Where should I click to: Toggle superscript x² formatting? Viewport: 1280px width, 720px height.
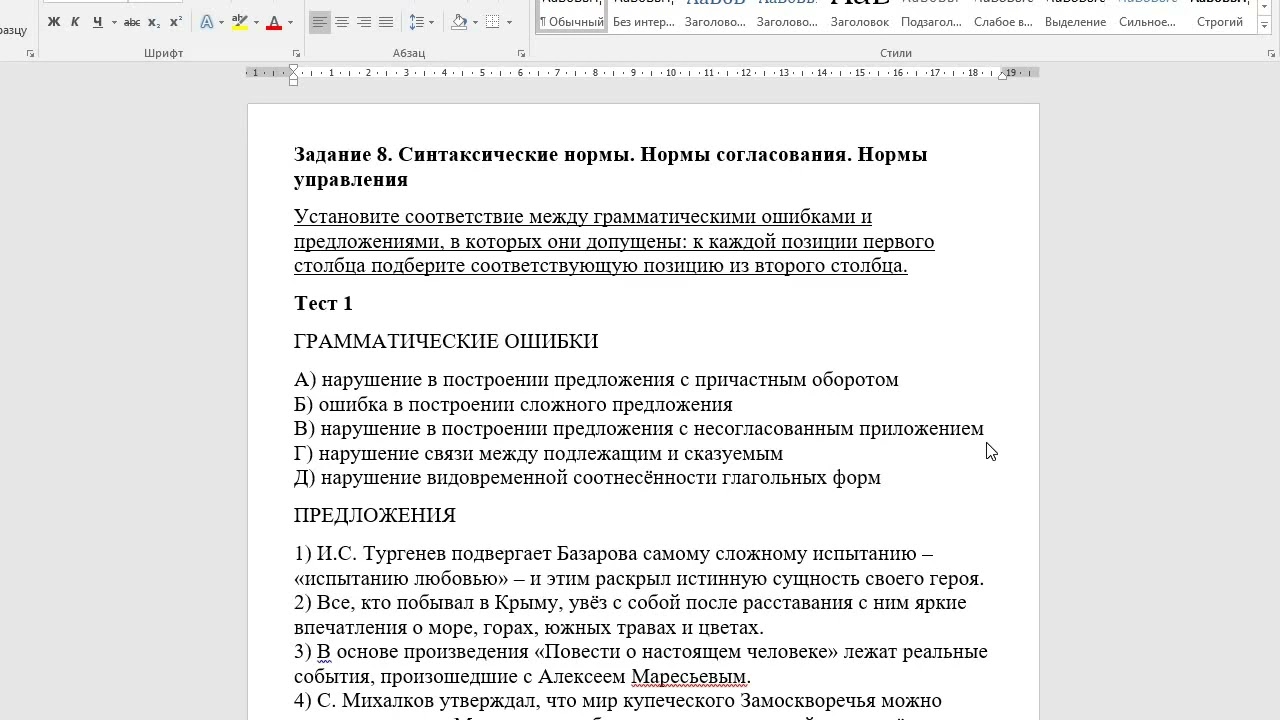(x=176, y=22)
